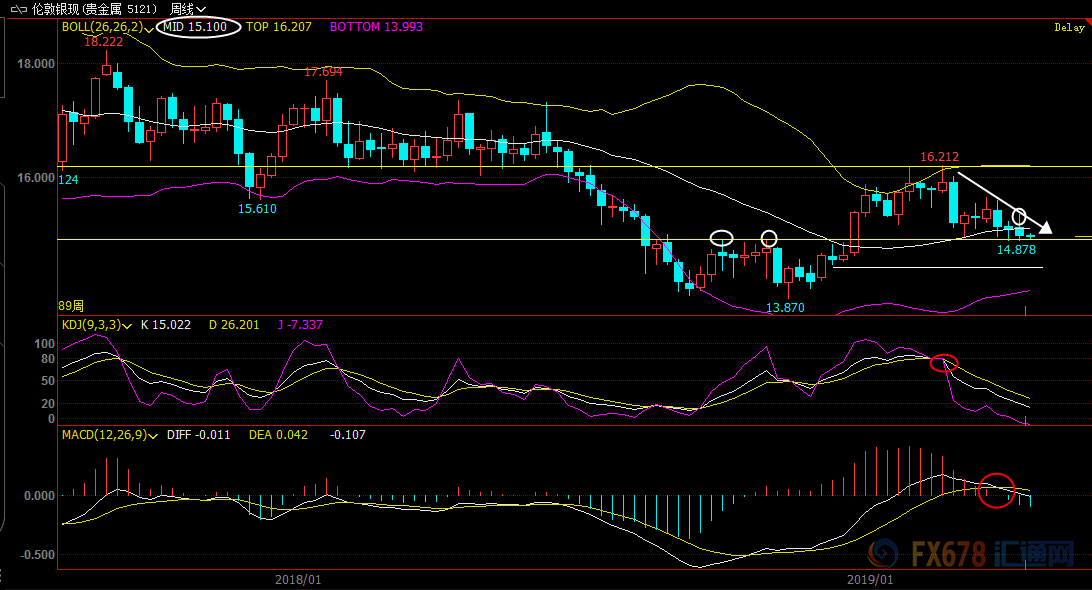Click the 13.870 low price marker

pyautogui.click(x=786, y=307)
